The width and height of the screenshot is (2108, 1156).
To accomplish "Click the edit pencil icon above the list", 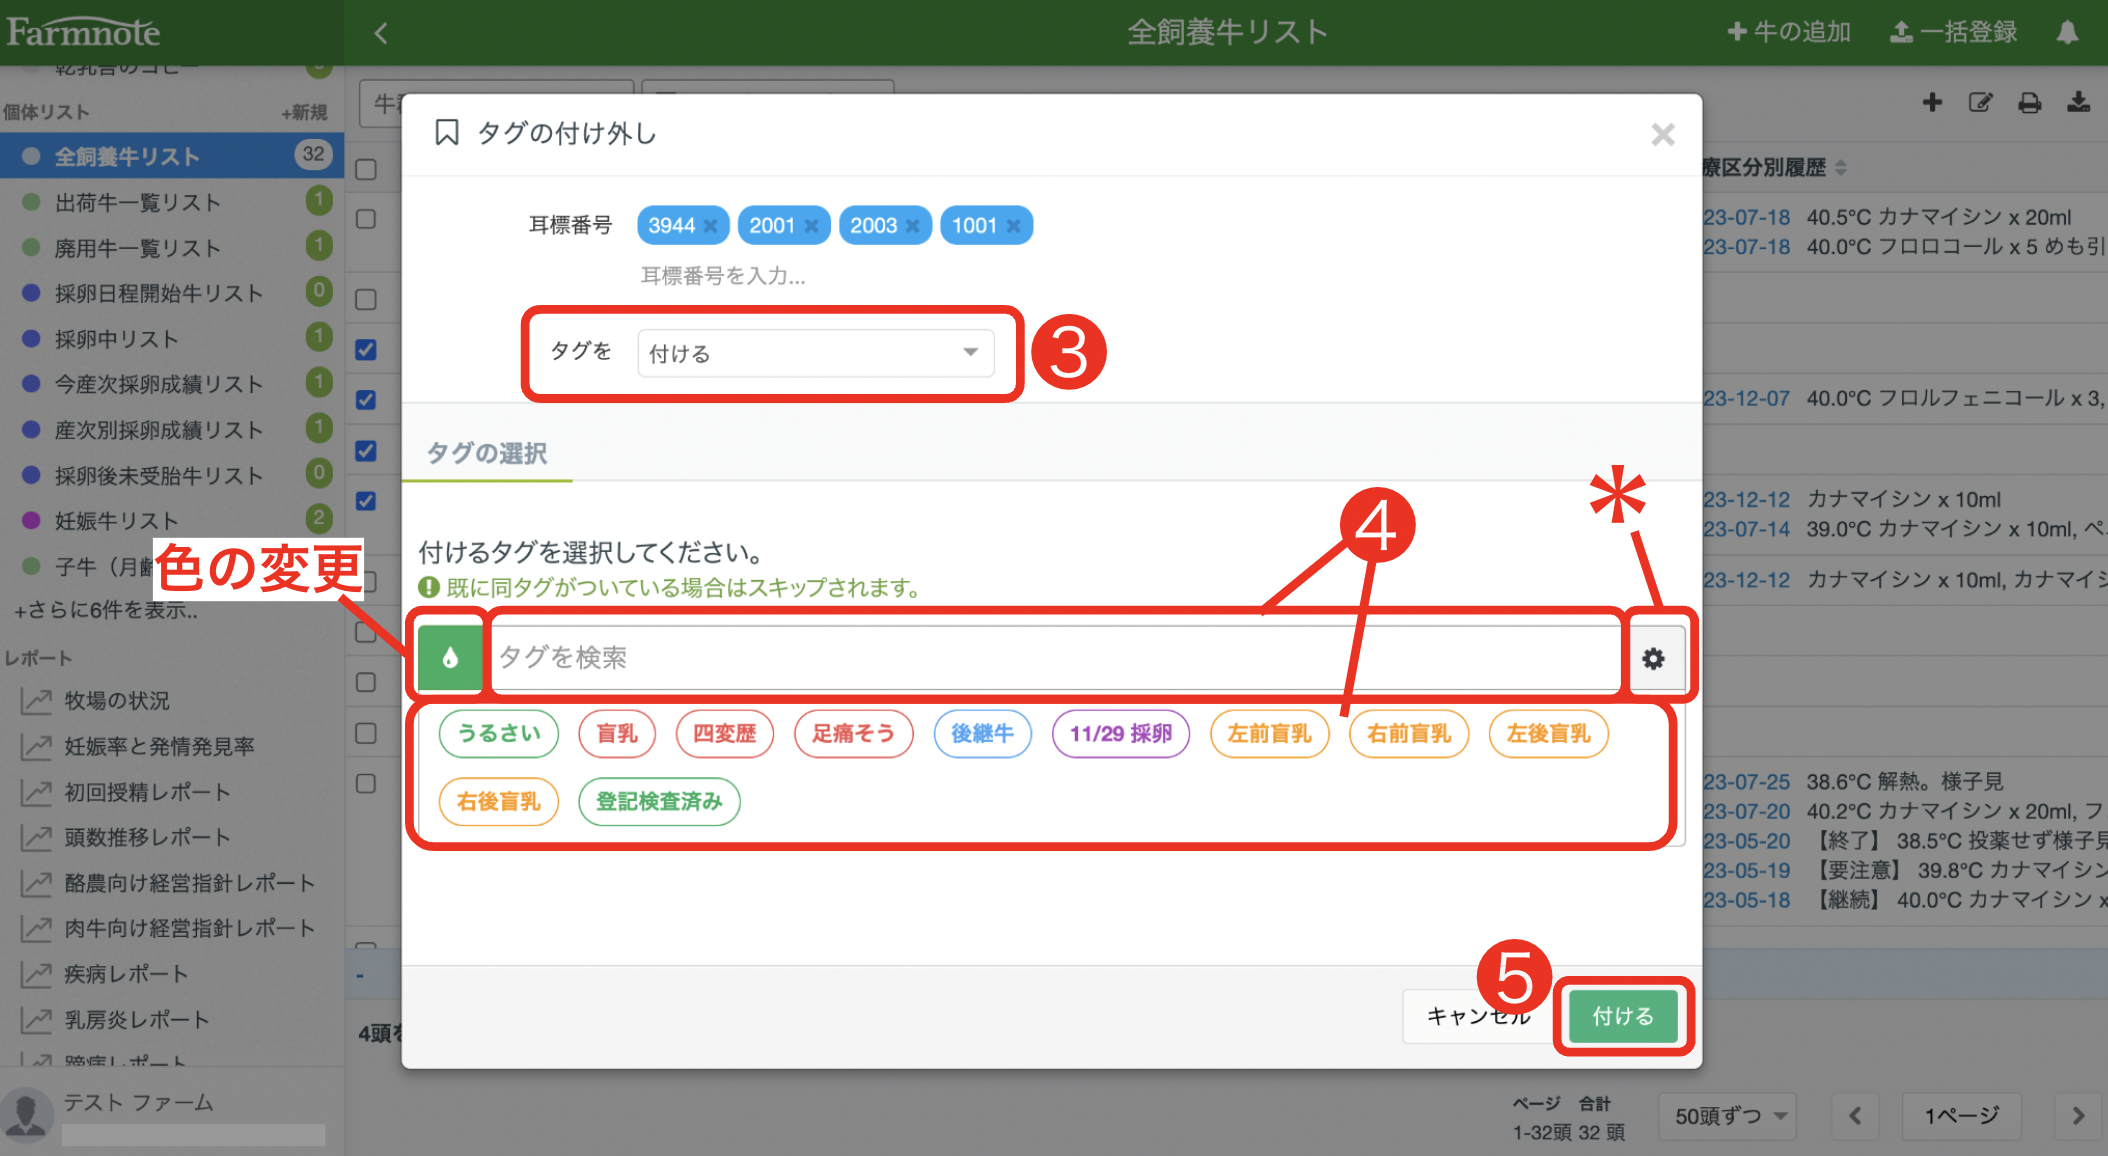I will pyautogui.click(x=1981, y=103).
